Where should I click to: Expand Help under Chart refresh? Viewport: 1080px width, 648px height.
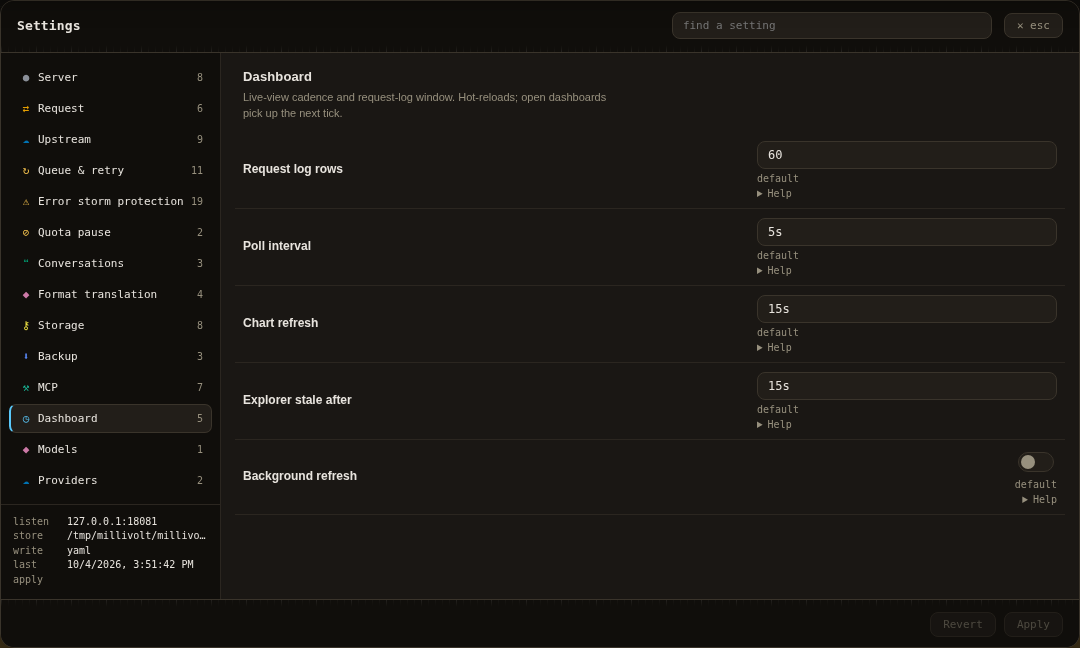pos(774,348)
